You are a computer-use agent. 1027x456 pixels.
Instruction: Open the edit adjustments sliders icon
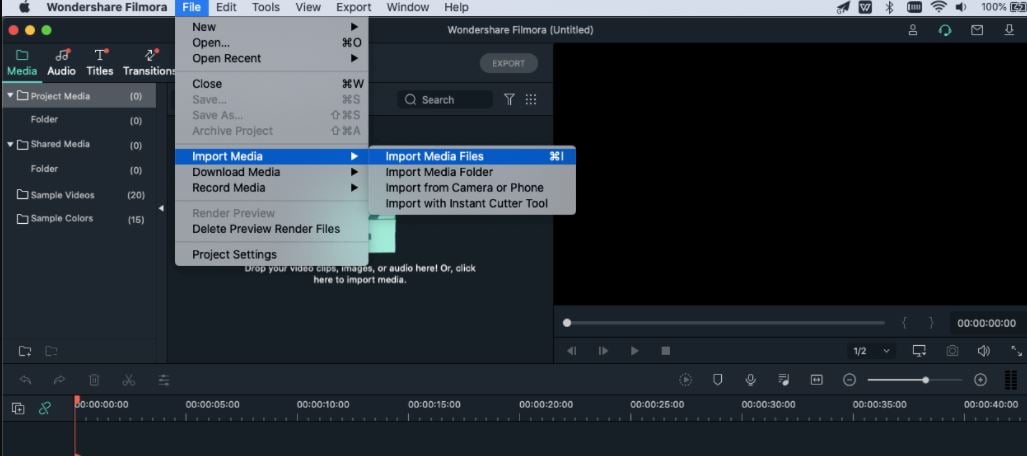(x=164, y=379)
